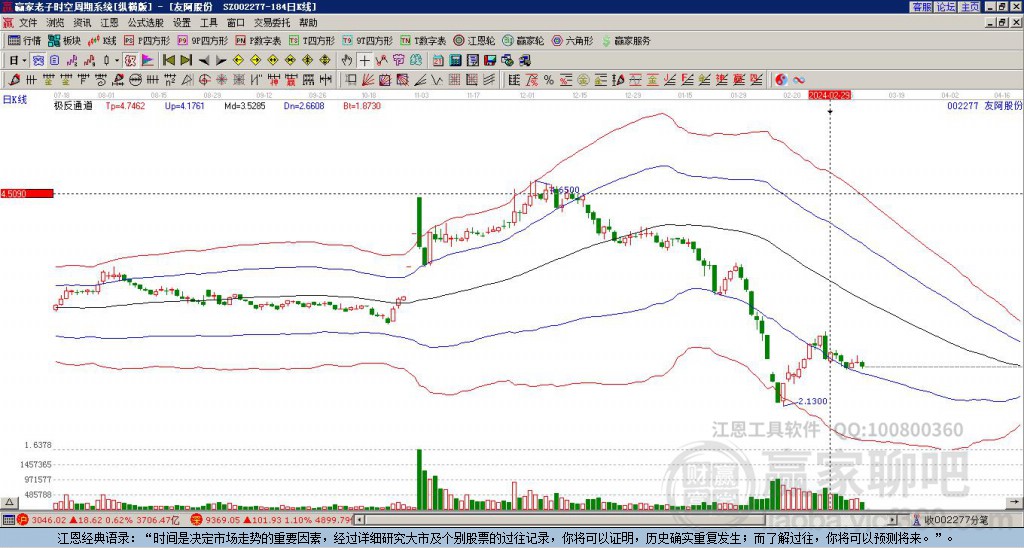
Task: Click the 论坛 forum link
Action: click(945, 7)
